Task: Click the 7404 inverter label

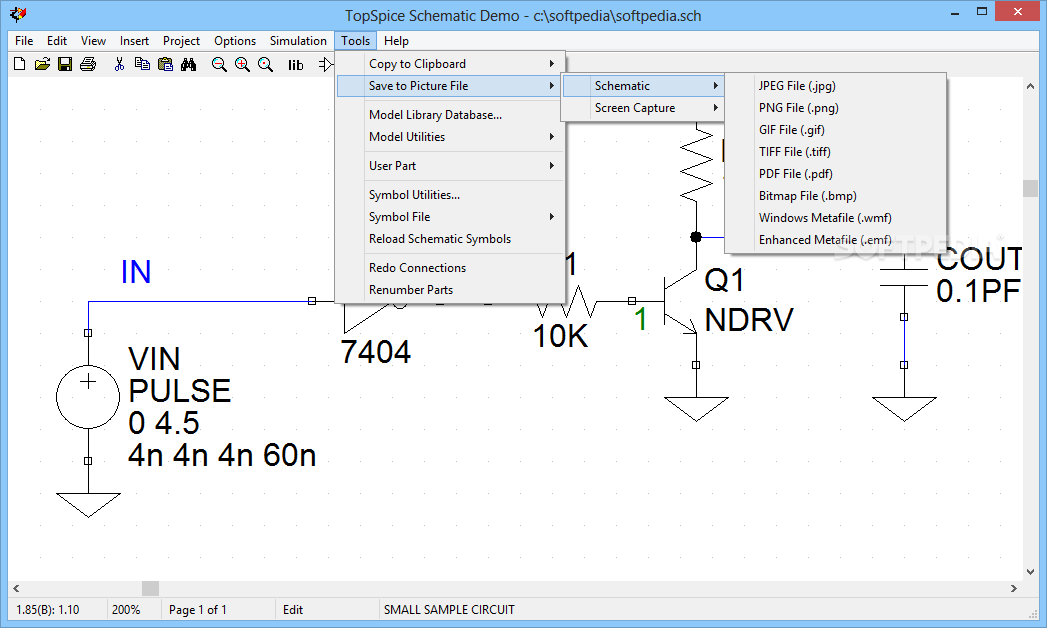Action: (376, 352)
